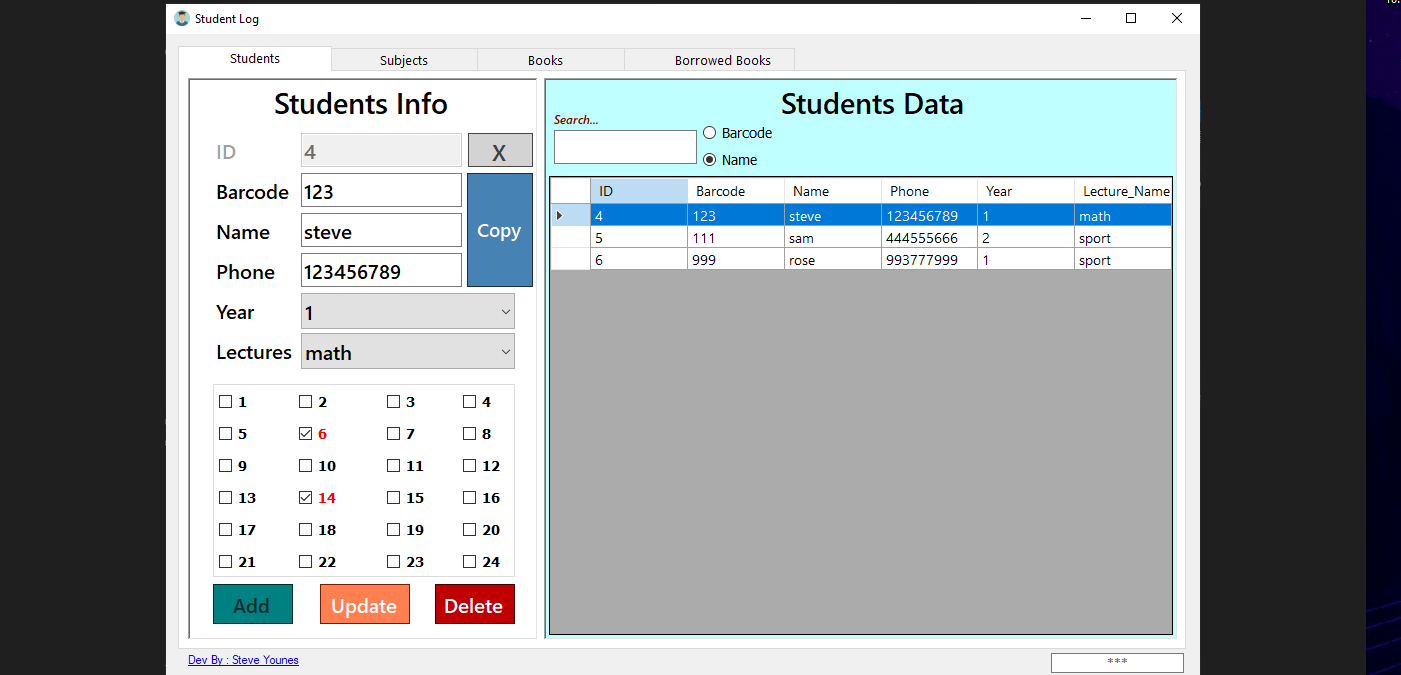
Task: Click the X clear button beside ID
Action: (499, 151)
